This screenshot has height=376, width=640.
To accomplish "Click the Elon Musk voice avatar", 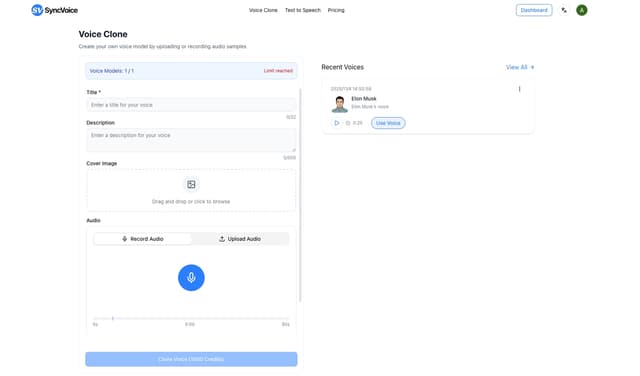I will pos(340,104).
